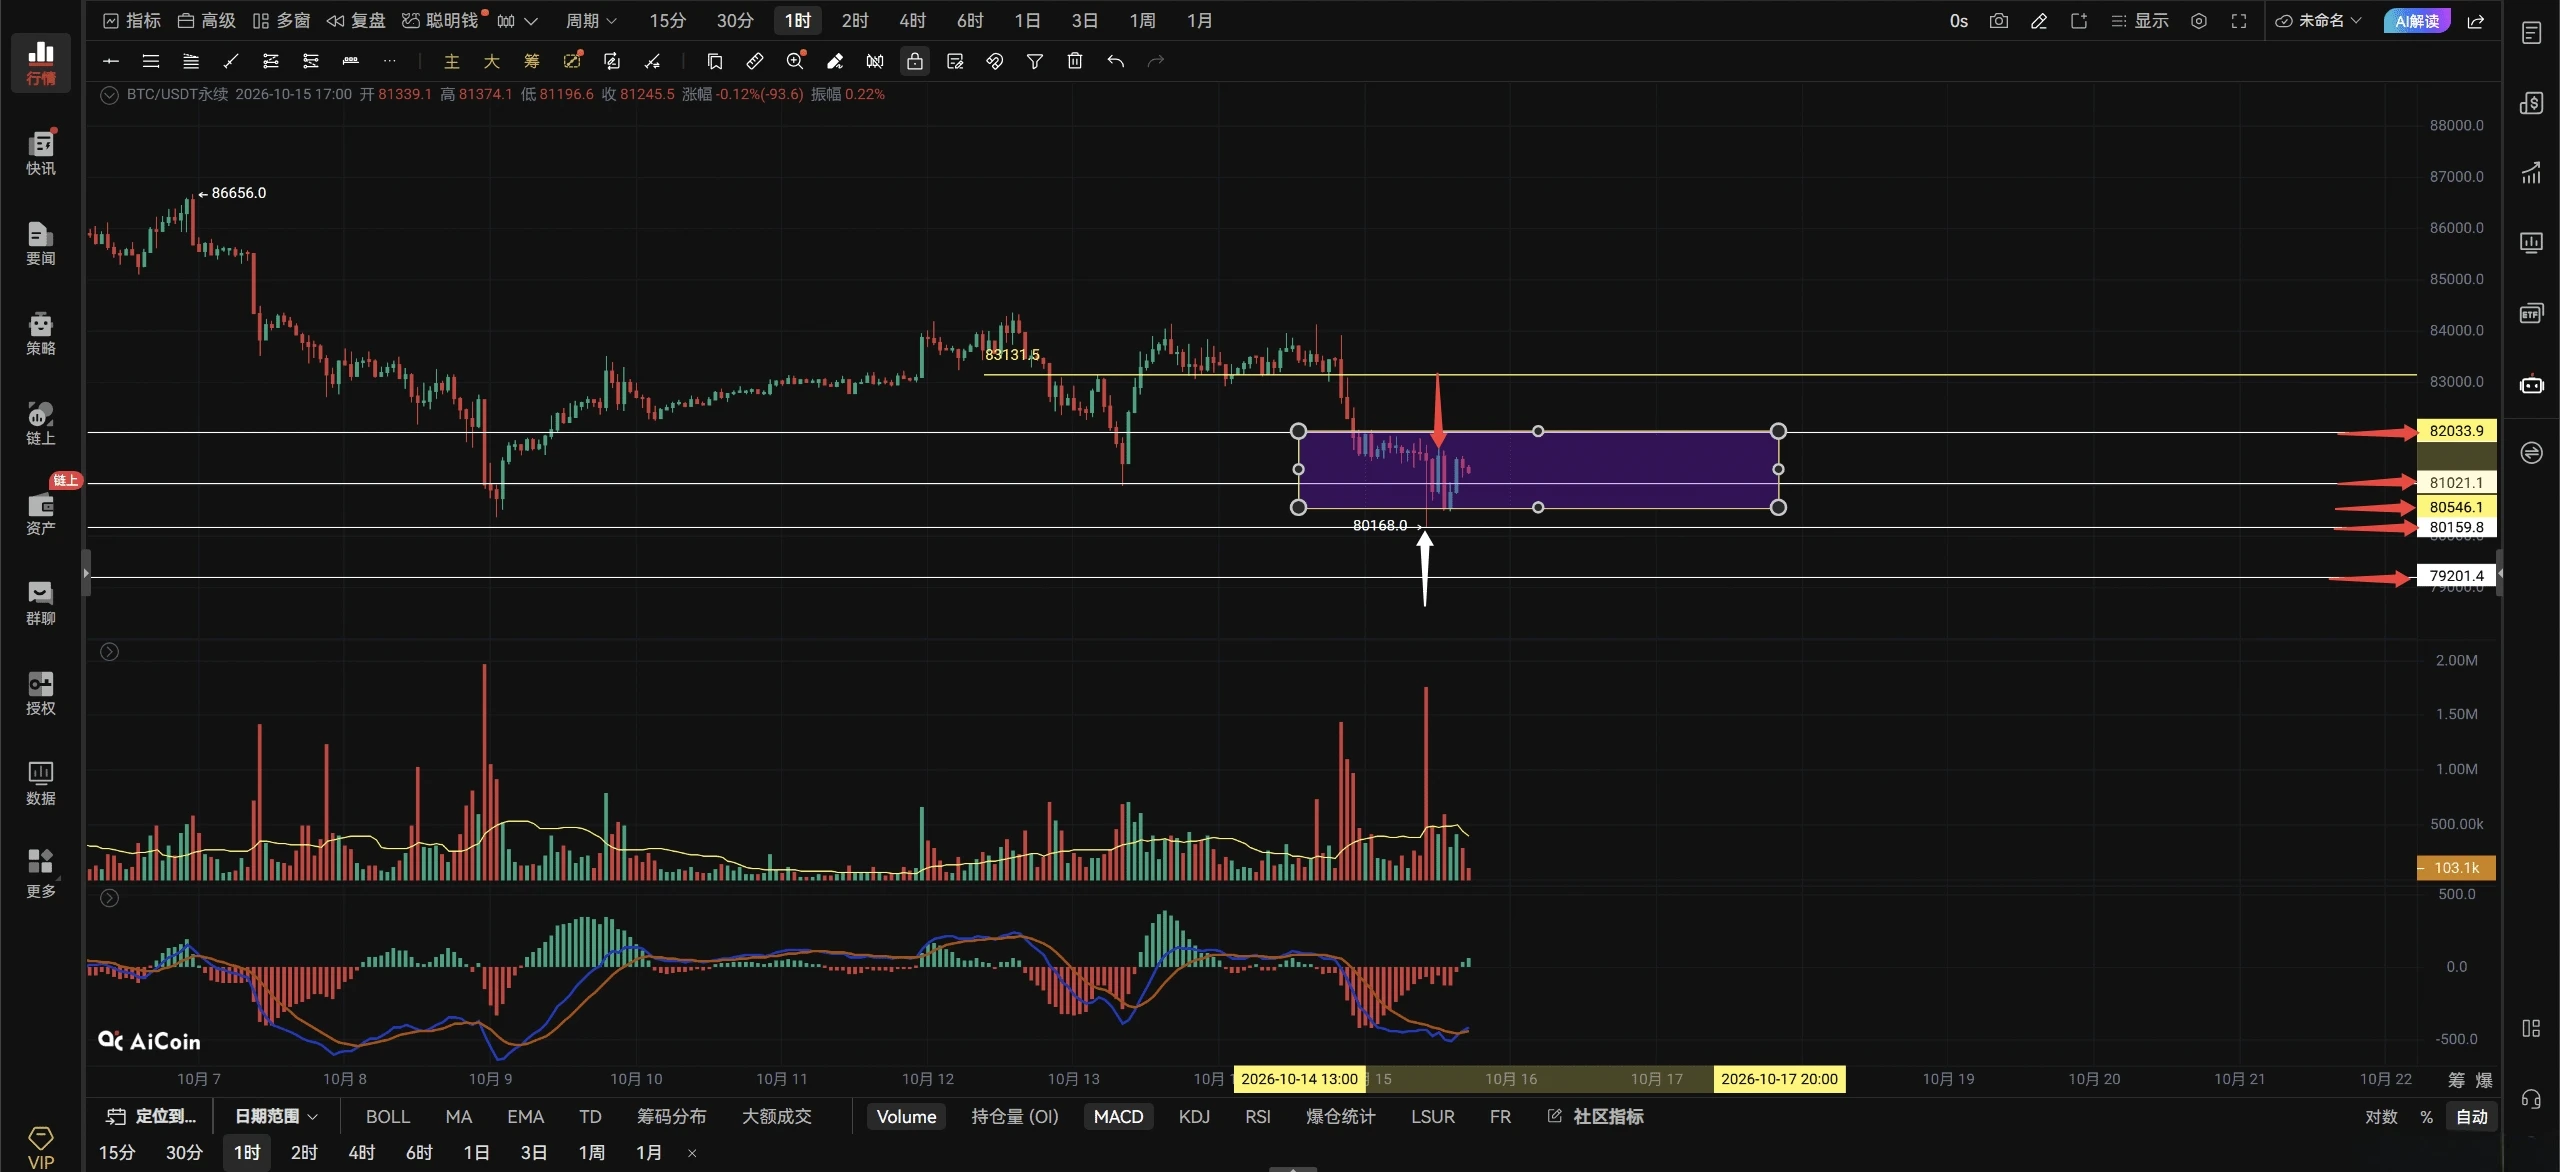Toggle the MACD indicator
The height and width of the screenshot is (1172, 2560).
(x=1118, y=1117)
